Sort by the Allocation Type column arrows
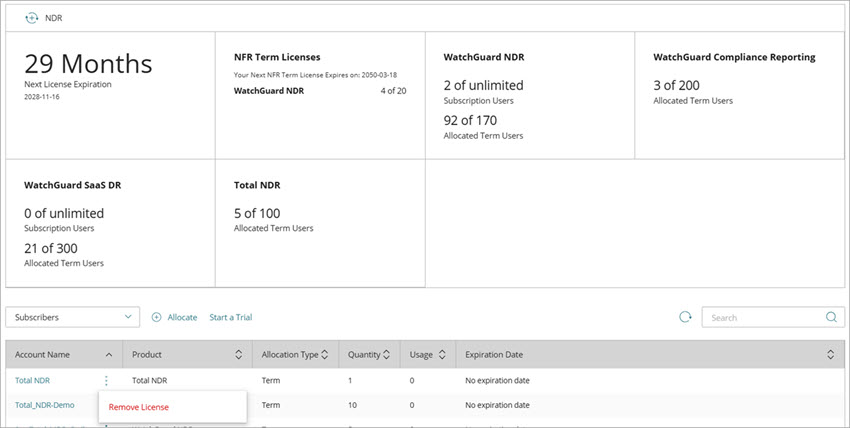The width and height of the screenshot is (850, 428). pyautogui.click(x=325, y=355)
